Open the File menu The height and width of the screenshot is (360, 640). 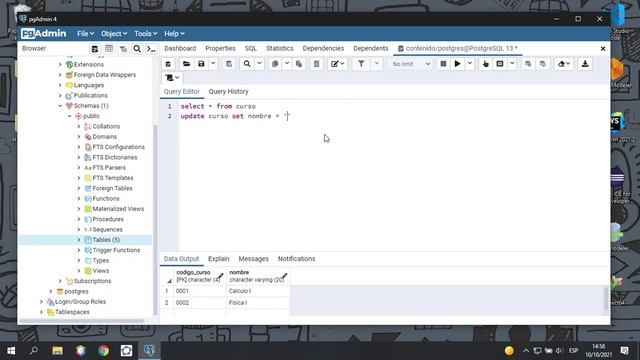point(85,33)
